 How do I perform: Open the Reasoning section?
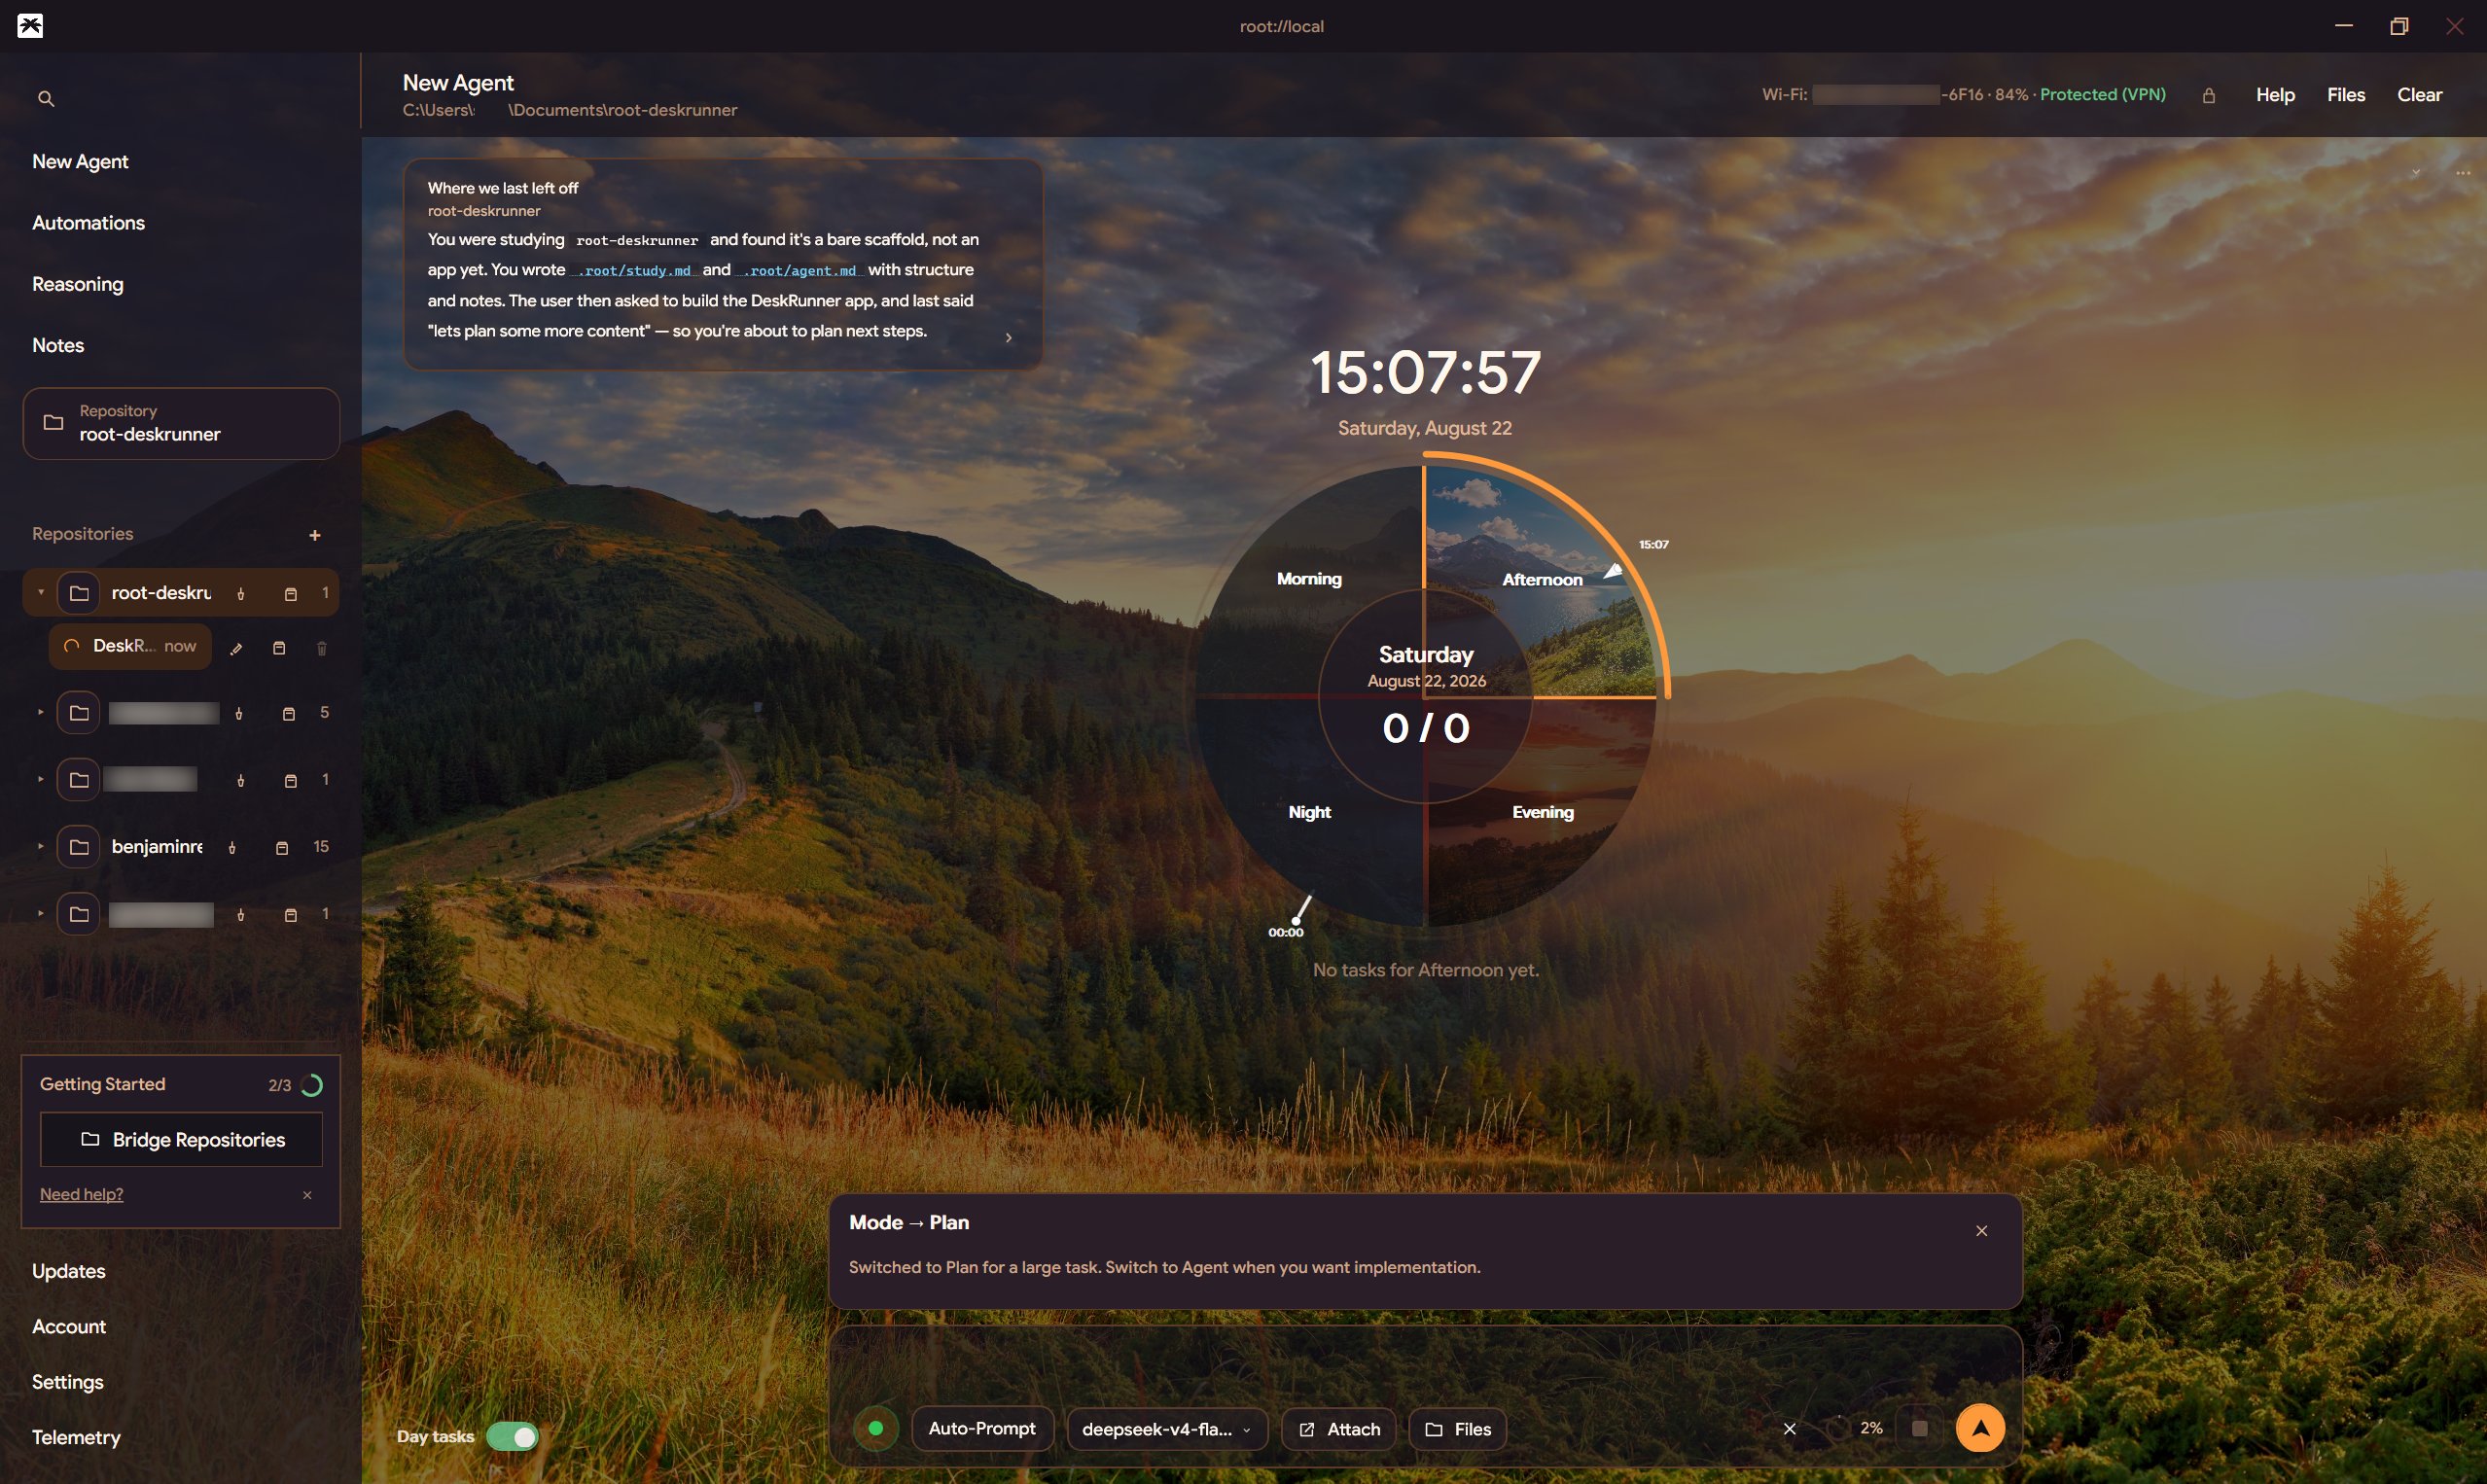click(x=77, y=284)
